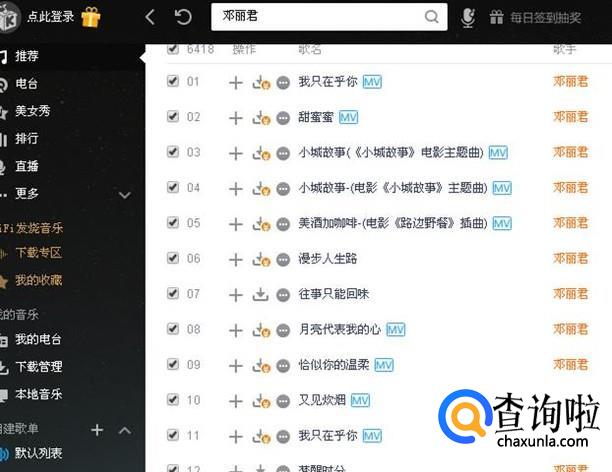Click MV badge on row 04
Viewport: 612px width, 472px height.
(502, 189)
